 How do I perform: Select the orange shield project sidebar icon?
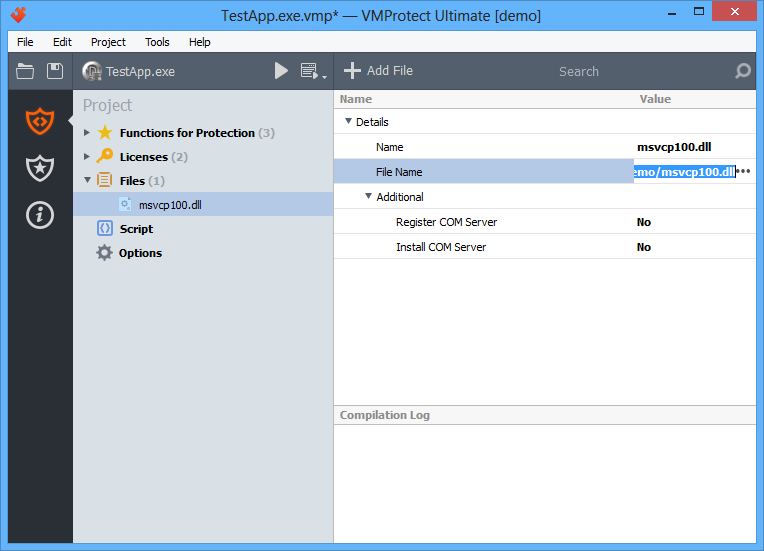click(x=40, y=121)
